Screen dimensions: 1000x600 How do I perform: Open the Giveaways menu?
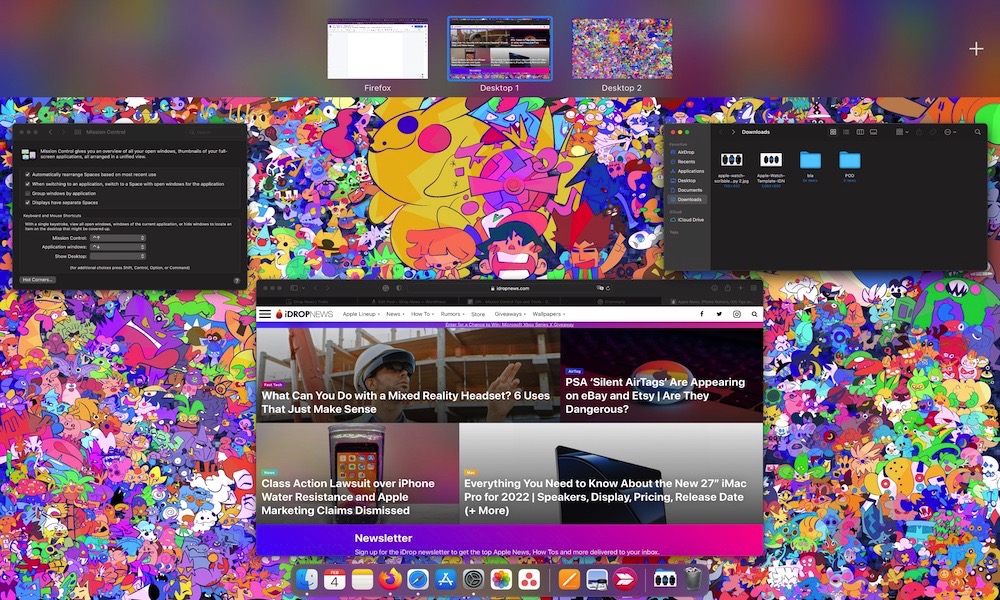[x=510, y=314]
